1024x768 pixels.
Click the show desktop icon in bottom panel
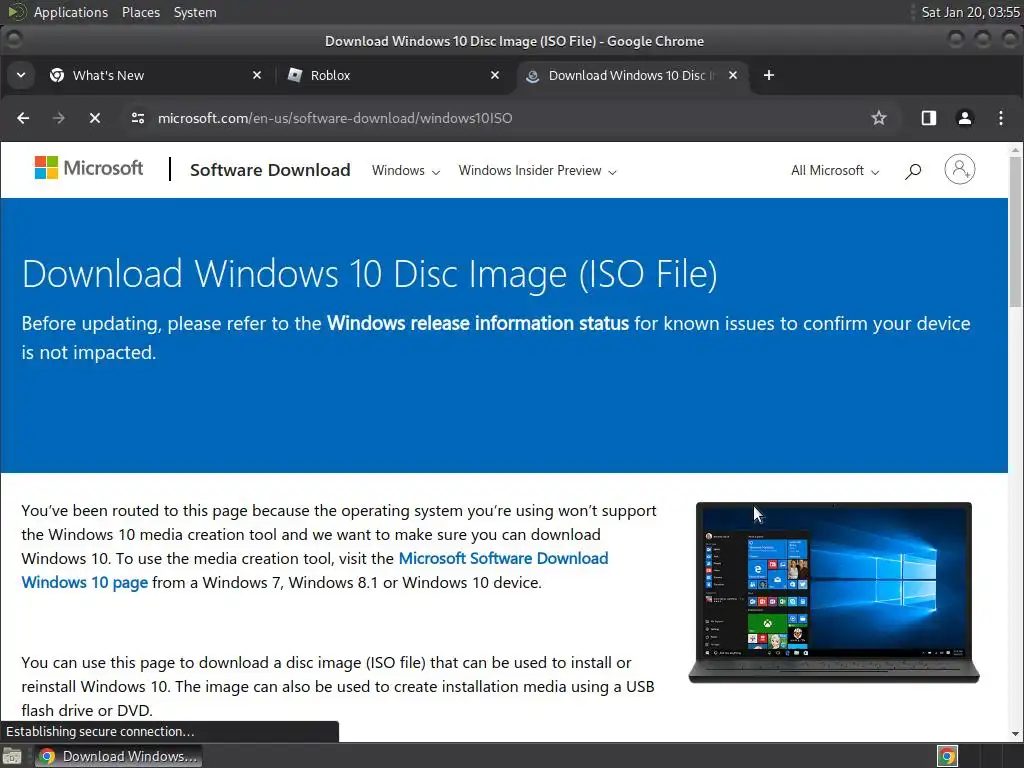point(12,756)
